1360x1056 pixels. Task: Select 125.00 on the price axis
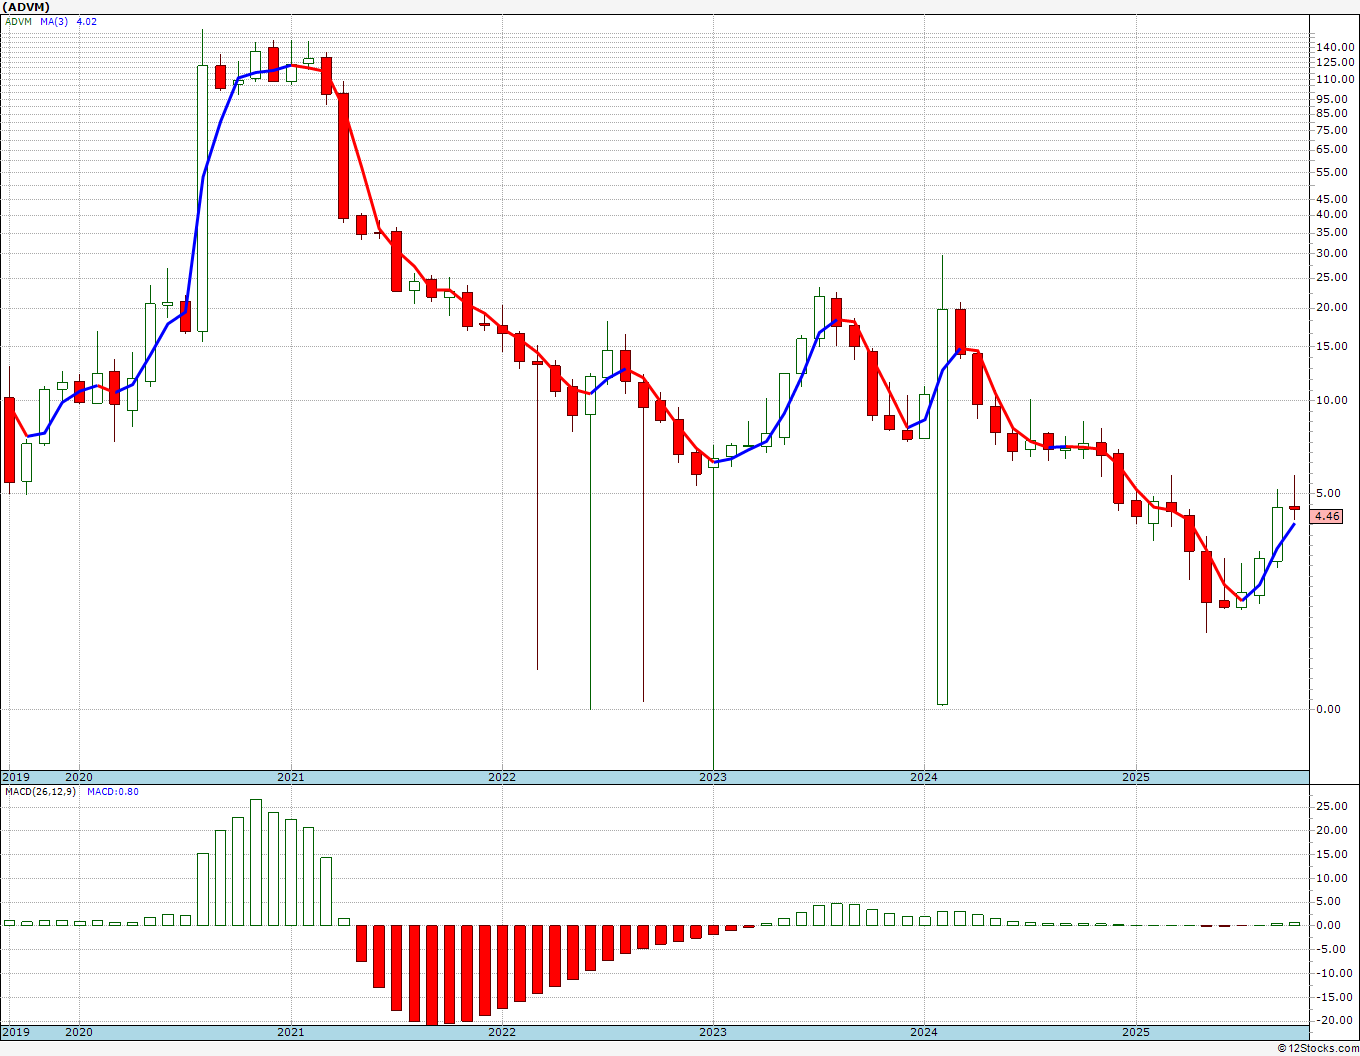tap(1334, 62)
